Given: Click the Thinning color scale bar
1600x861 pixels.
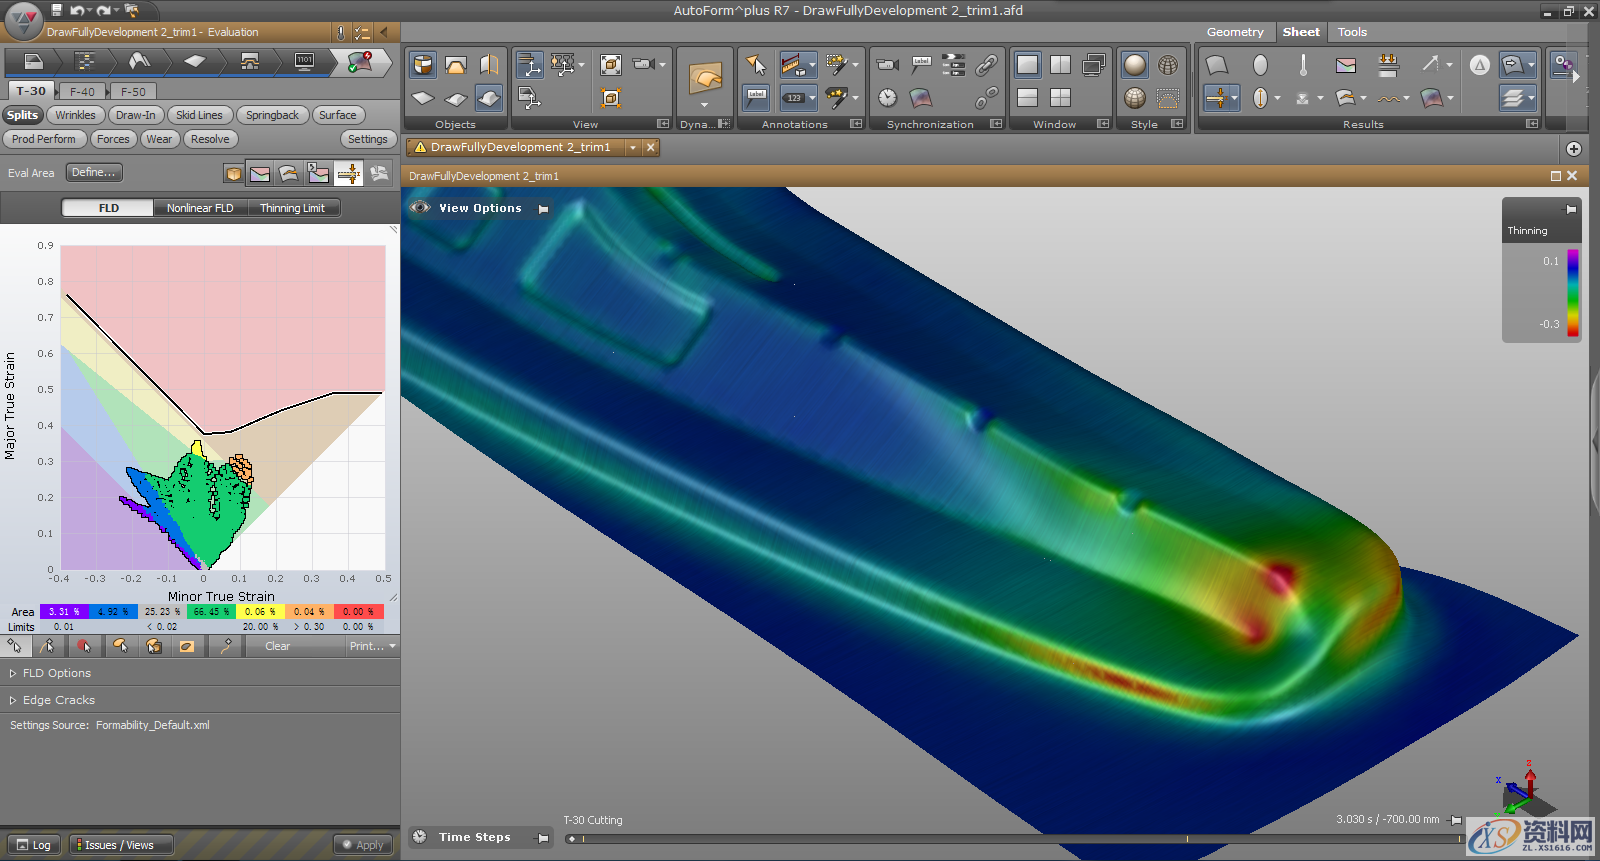Looking at the screenshot, I should tap(1572, 292).
